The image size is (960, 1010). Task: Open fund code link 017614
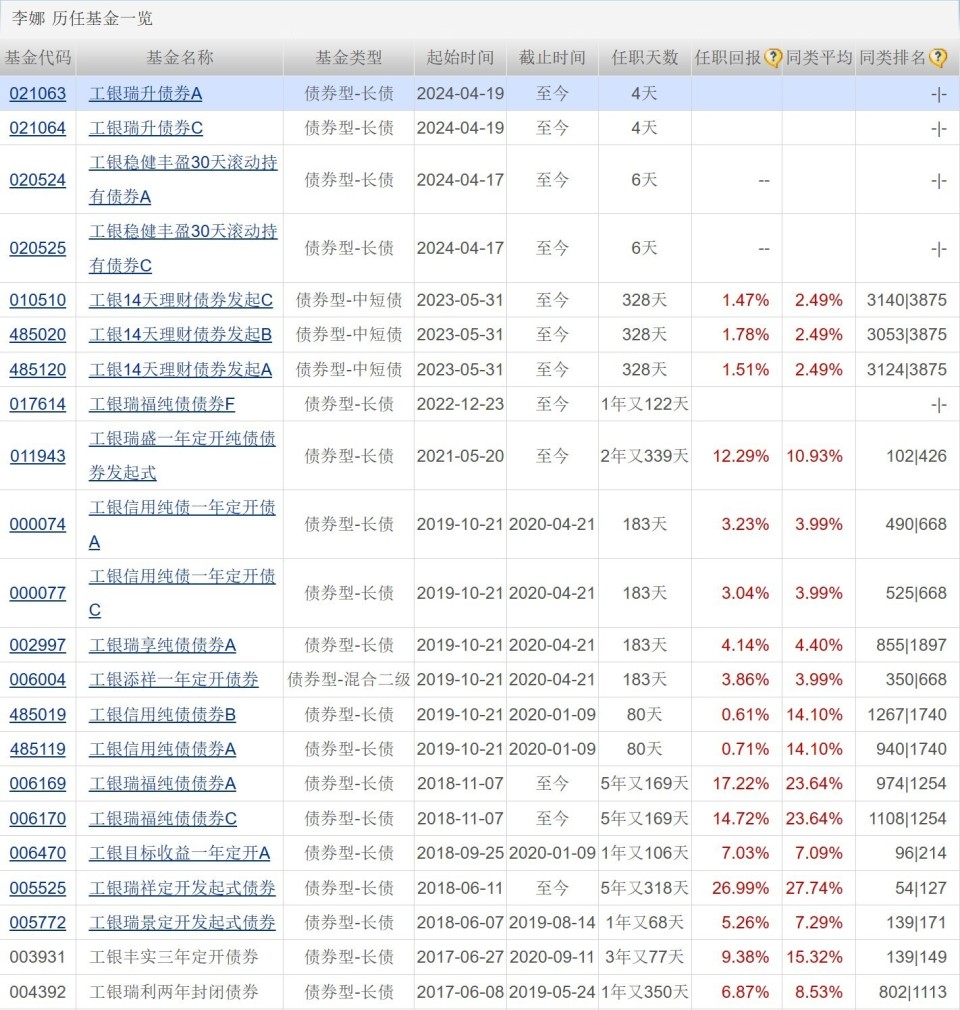(x=37, y=405)
